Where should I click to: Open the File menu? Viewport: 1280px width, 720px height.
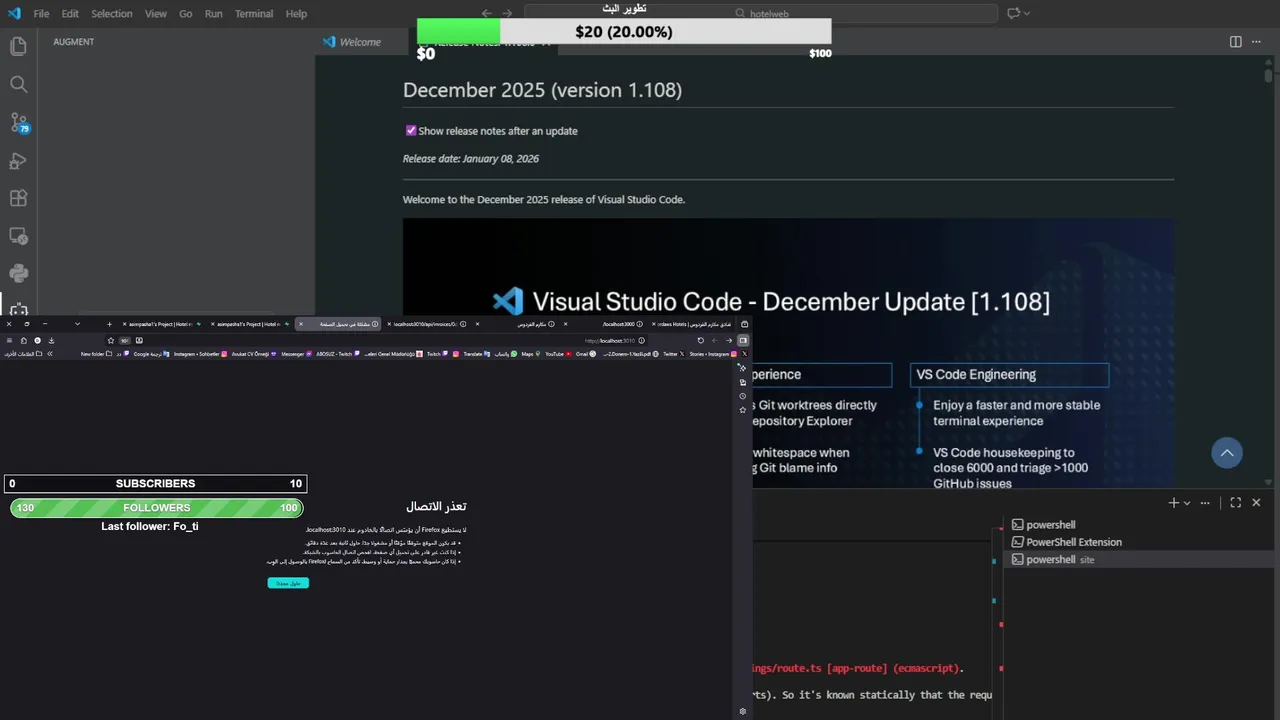tap(41, 13)
